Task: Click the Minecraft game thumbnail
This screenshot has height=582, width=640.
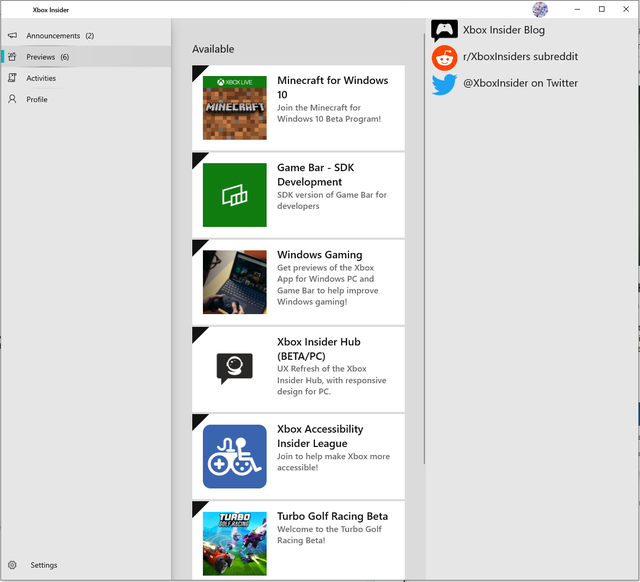Action: (x=235, y=108)
